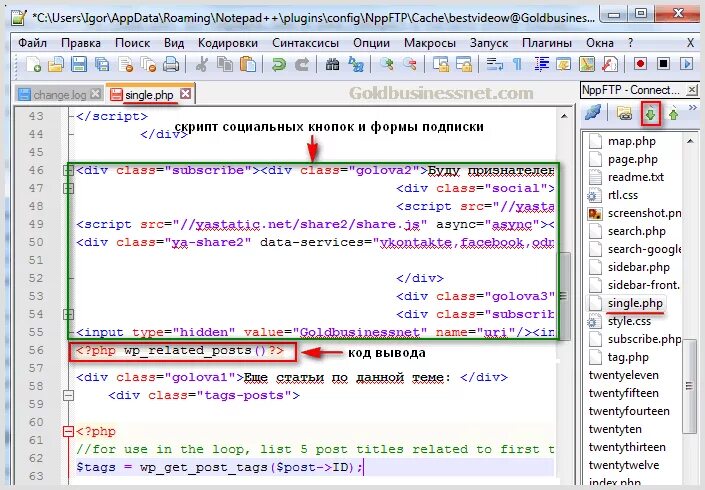The image size is (705, 490).
Task: Click the NppFTP open directory icon
Action: [624, 114]
